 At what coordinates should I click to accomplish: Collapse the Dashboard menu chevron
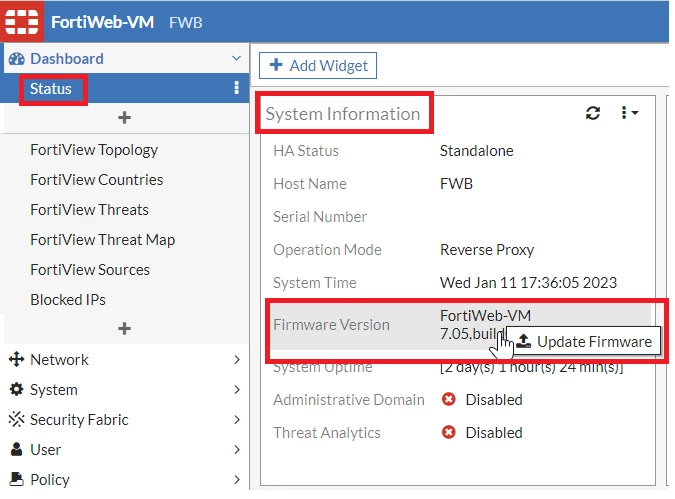(x=236, y=58)
